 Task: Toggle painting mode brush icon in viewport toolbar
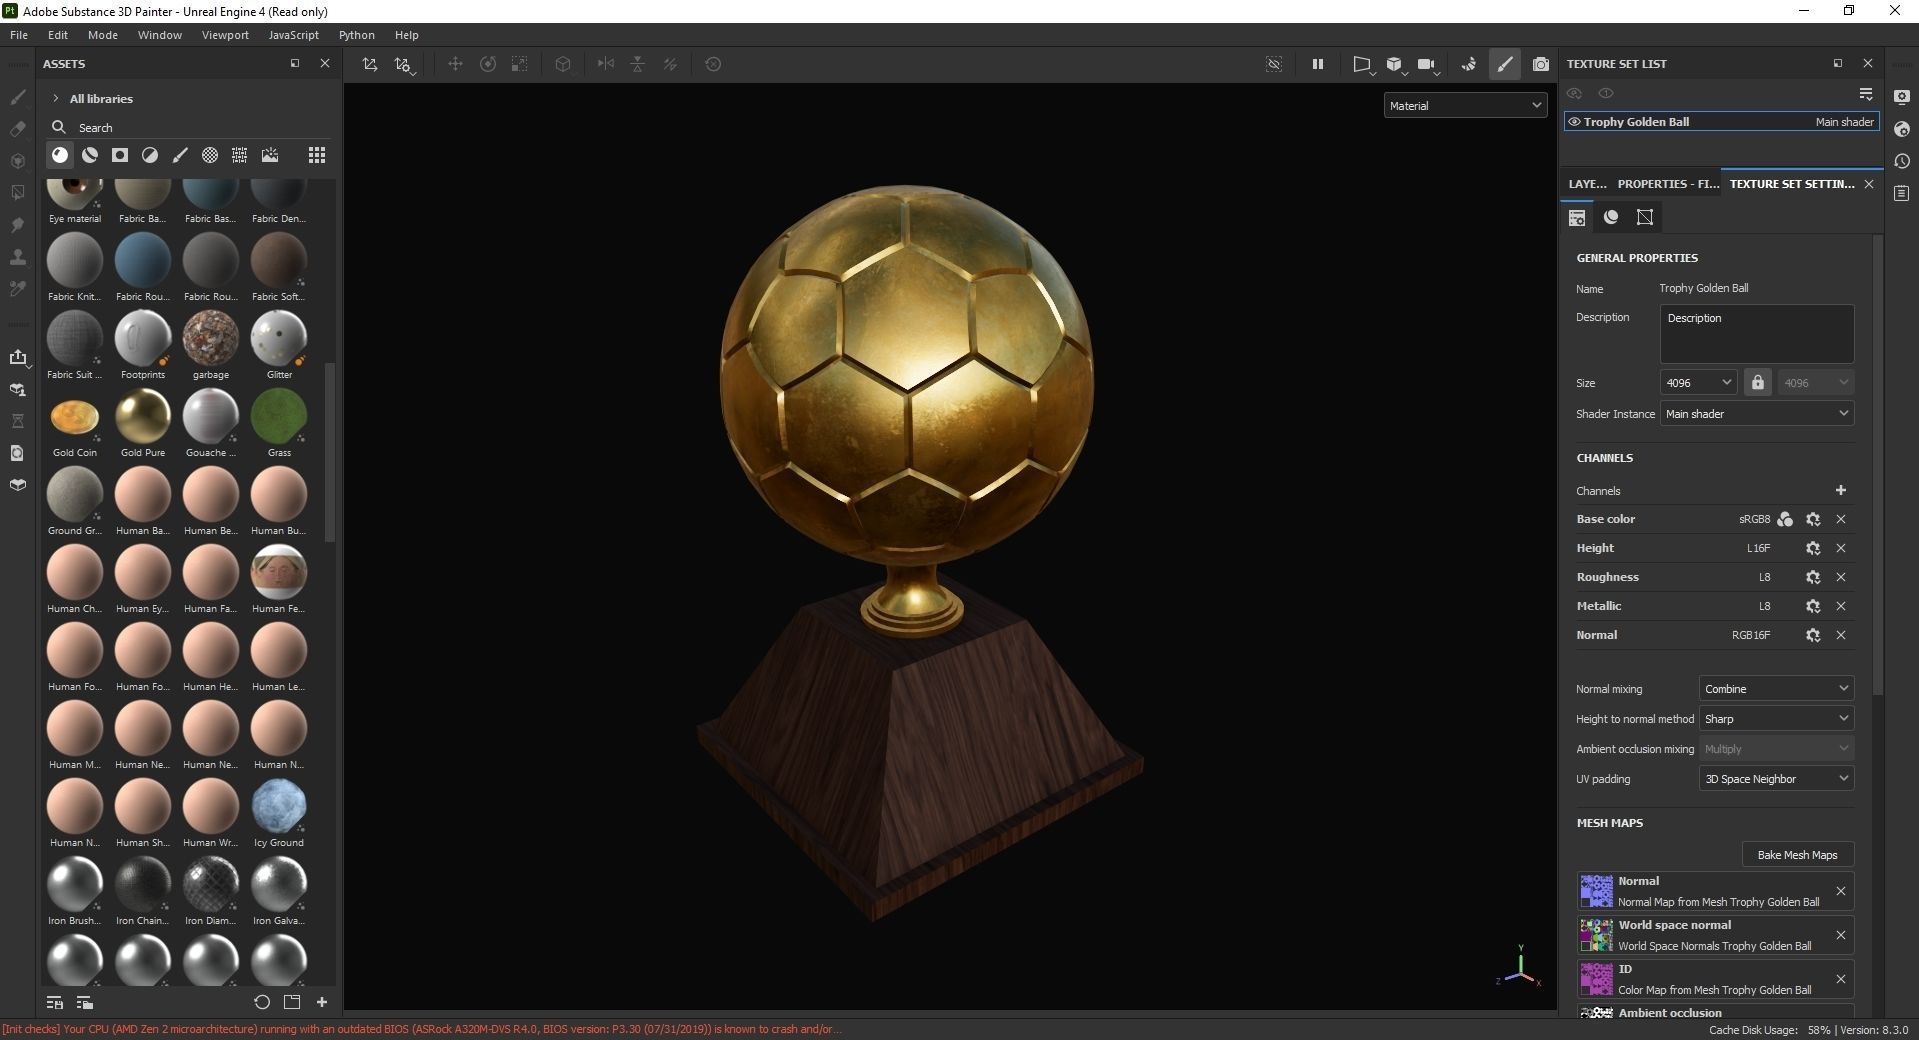pos(1505,64)
